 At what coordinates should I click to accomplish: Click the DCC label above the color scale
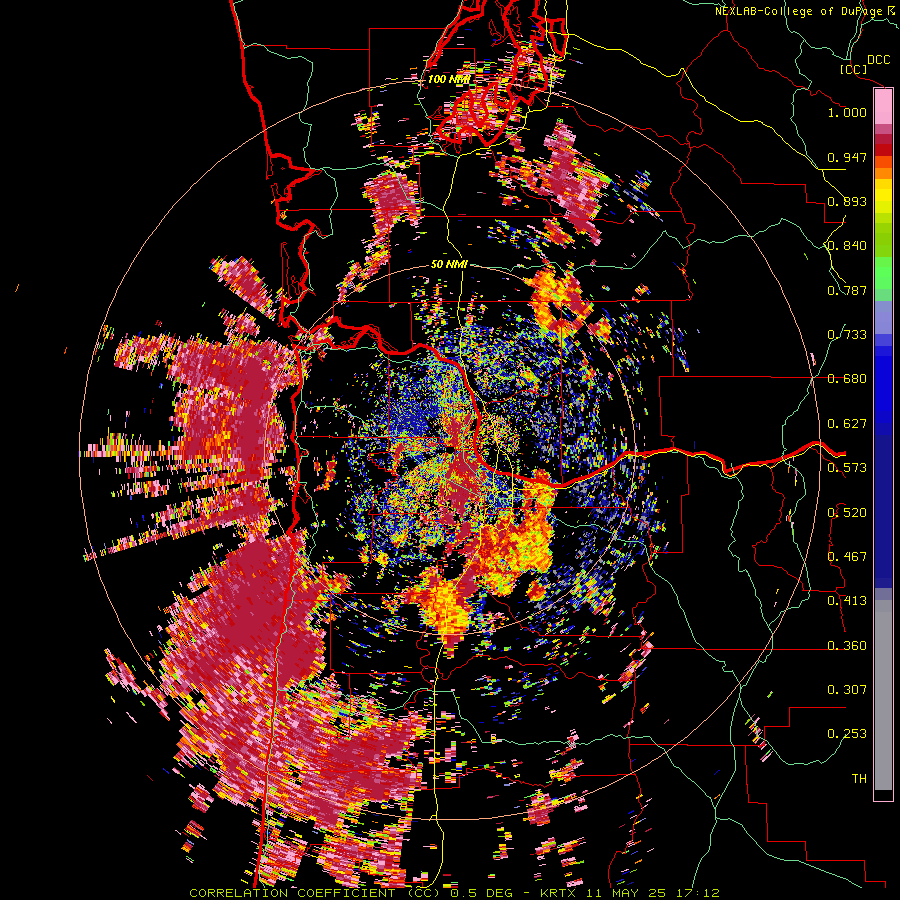click(879, 60)
